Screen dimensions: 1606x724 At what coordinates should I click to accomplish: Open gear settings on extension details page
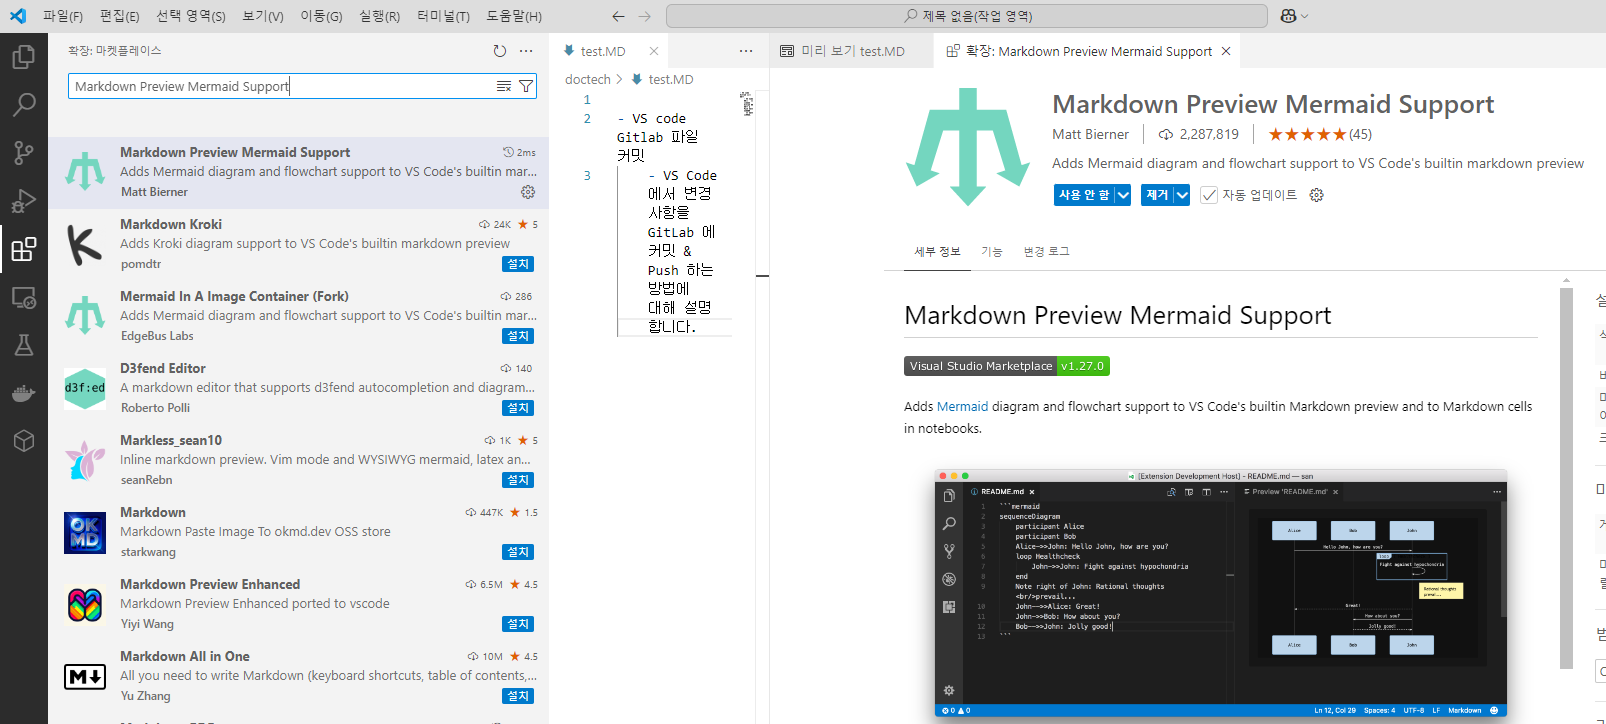[x=1316, y=195]
